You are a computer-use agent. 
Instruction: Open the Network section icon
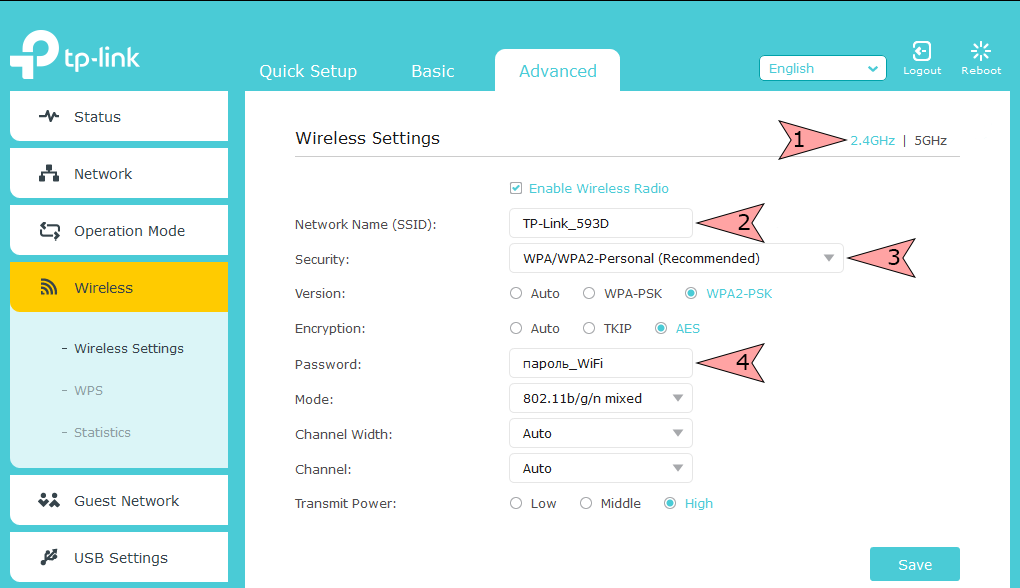[47, 173]
